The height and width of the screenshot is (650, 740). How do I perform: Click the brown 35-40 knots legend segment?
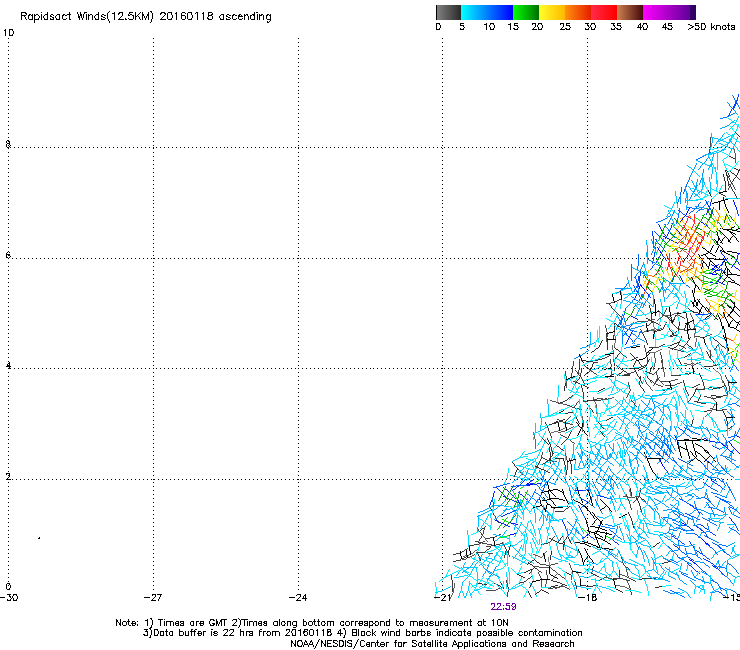coord(630,12)
